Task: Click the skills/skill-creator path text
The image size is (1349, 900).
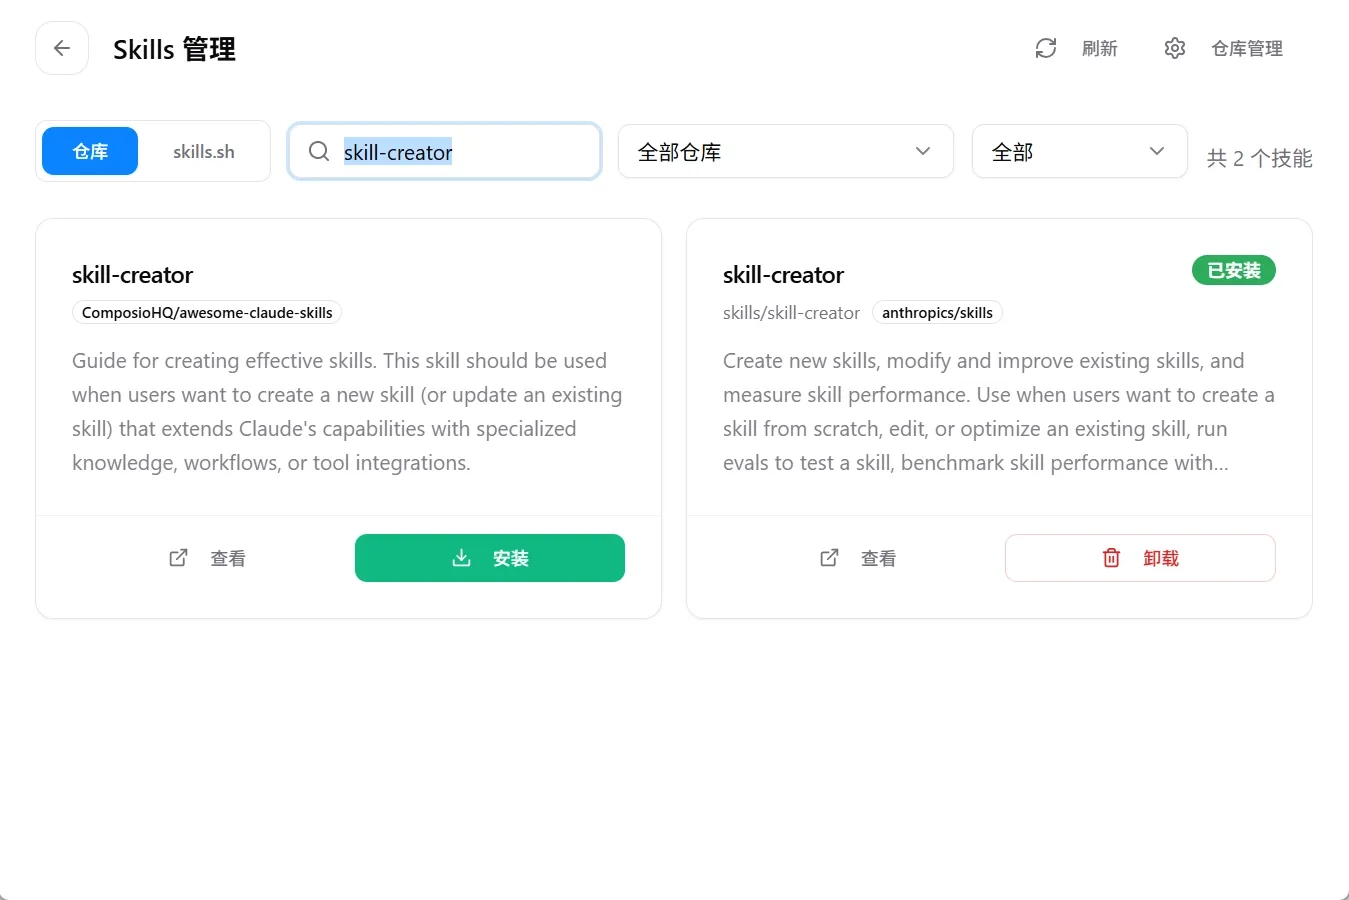Action: point(791,312)
